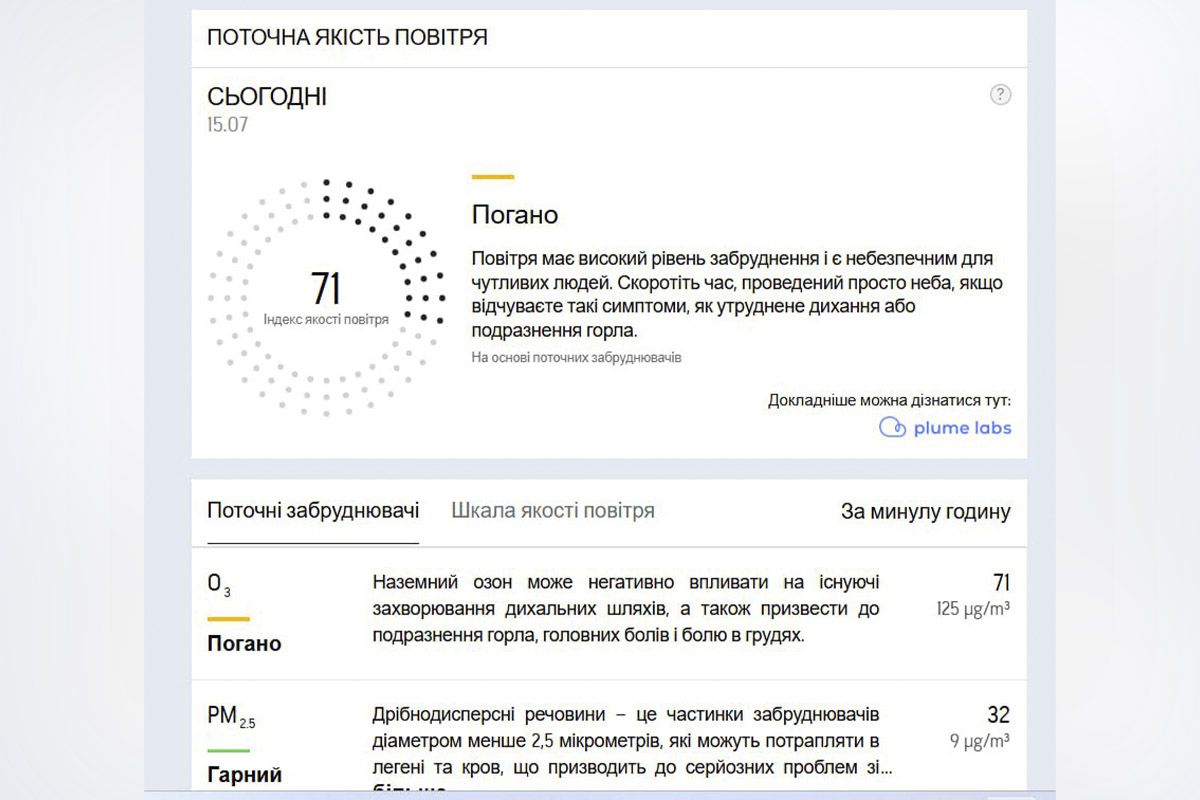Click the Plume Labs cloud logo icon
Image resolution: width=1200 pixels, height=800 pixels.
[x=892, y=428]
